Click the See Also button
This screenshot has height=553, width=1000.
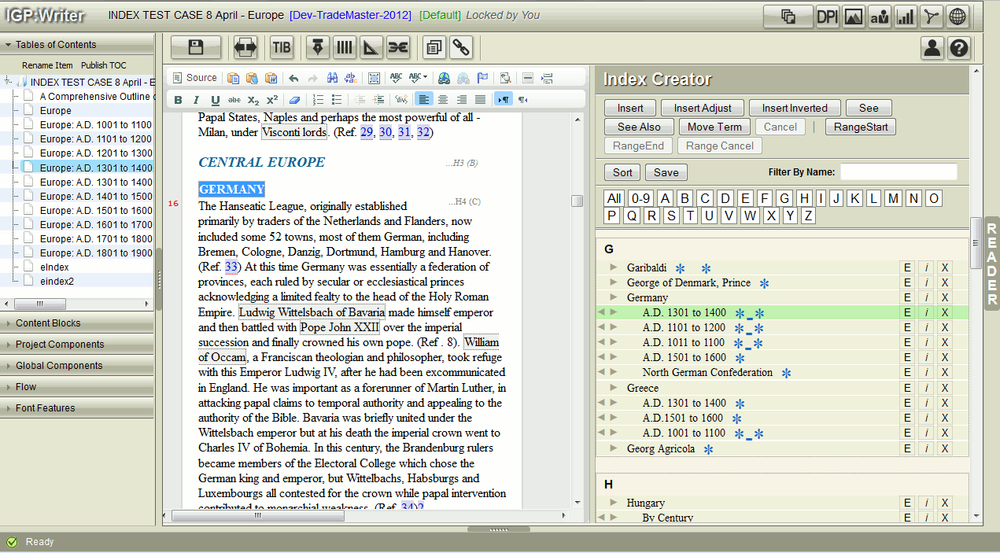639,127
